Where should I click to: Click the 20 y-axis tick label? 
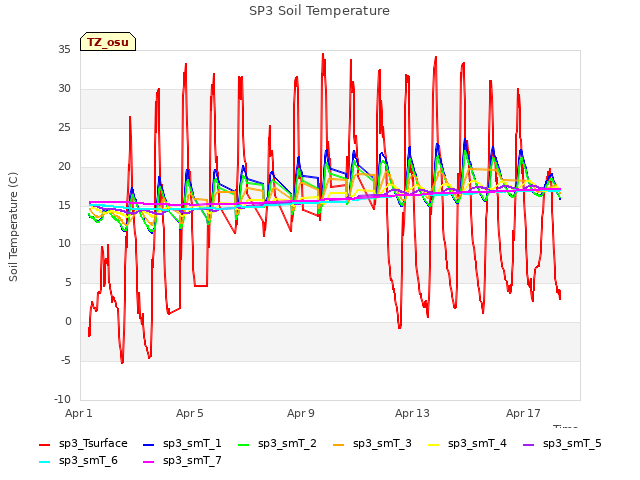(64, 167)
